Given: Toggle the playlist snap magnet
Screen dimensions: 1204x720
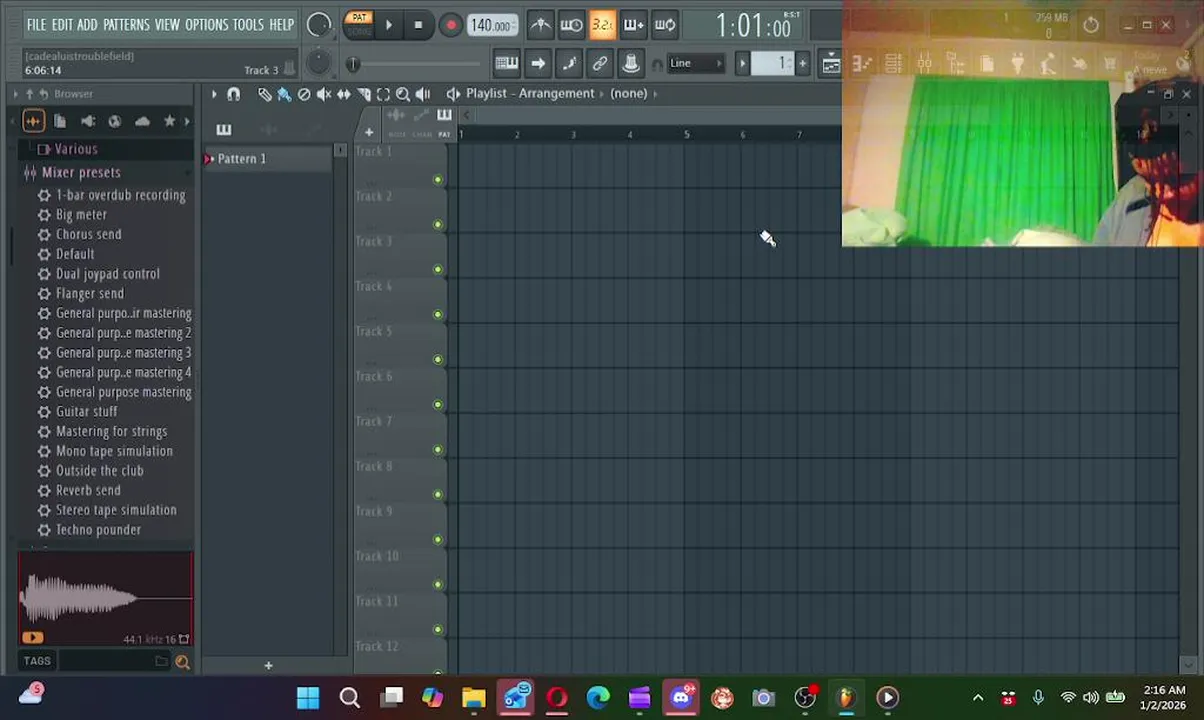Looking at the screenshot, I should (234, 94).
